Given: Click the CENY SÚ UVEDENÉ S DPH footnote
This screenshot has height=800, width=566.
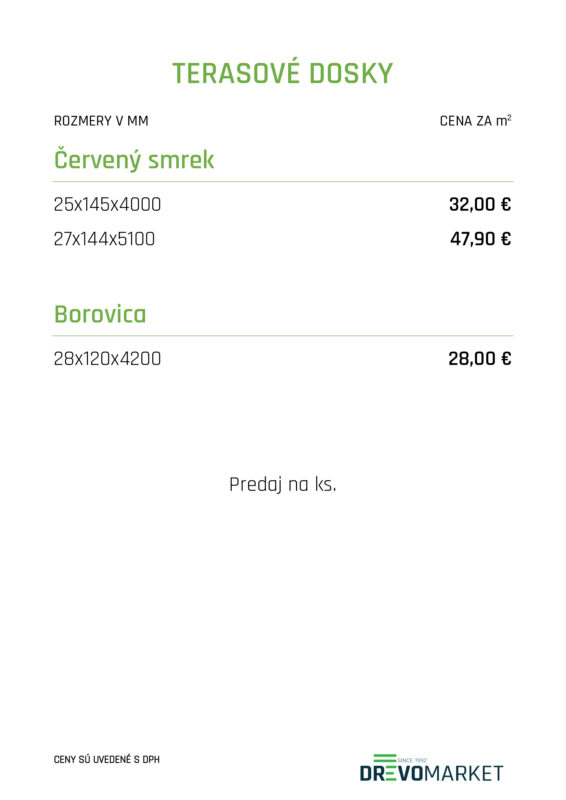Looking at the screenshot, I should click(x=107, y=759).
